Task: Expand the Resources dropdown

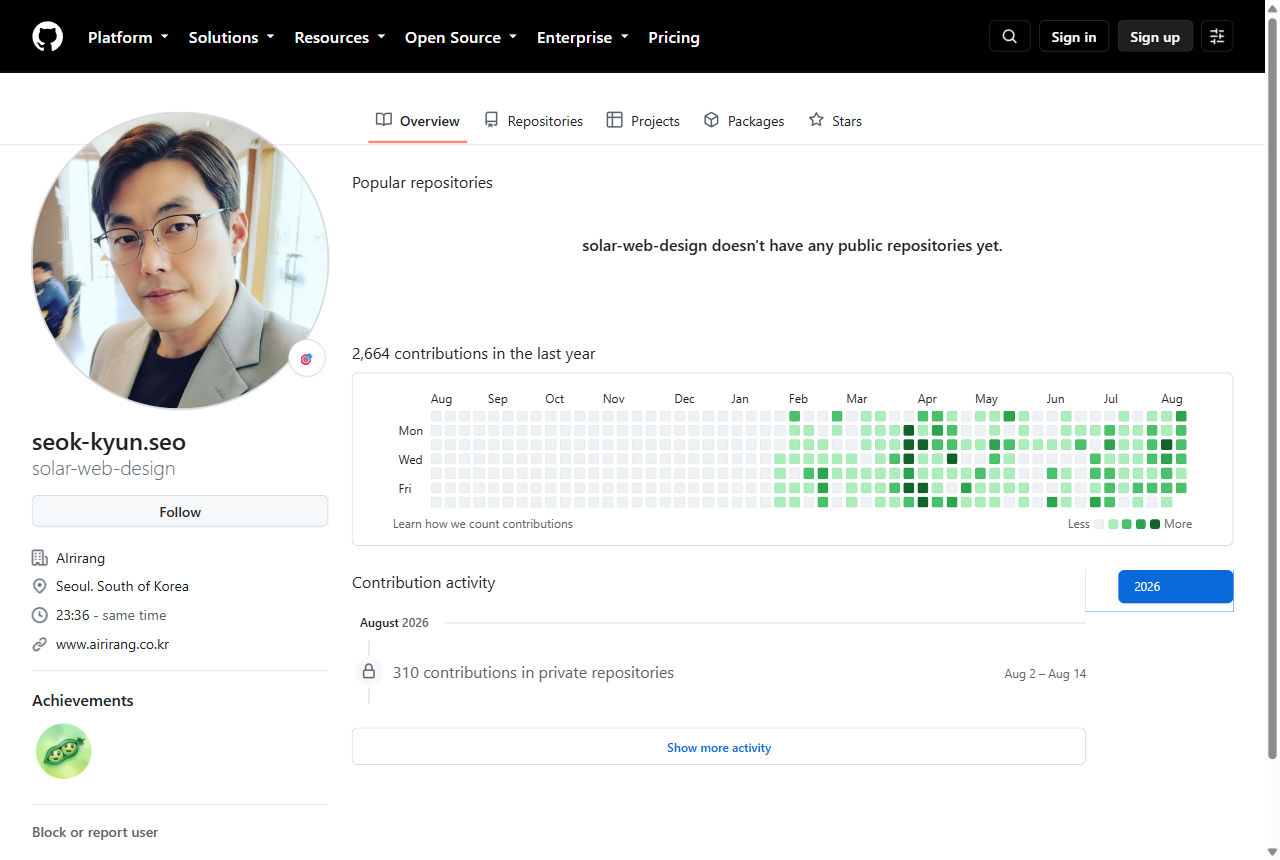Action: (x=339, y=37)
